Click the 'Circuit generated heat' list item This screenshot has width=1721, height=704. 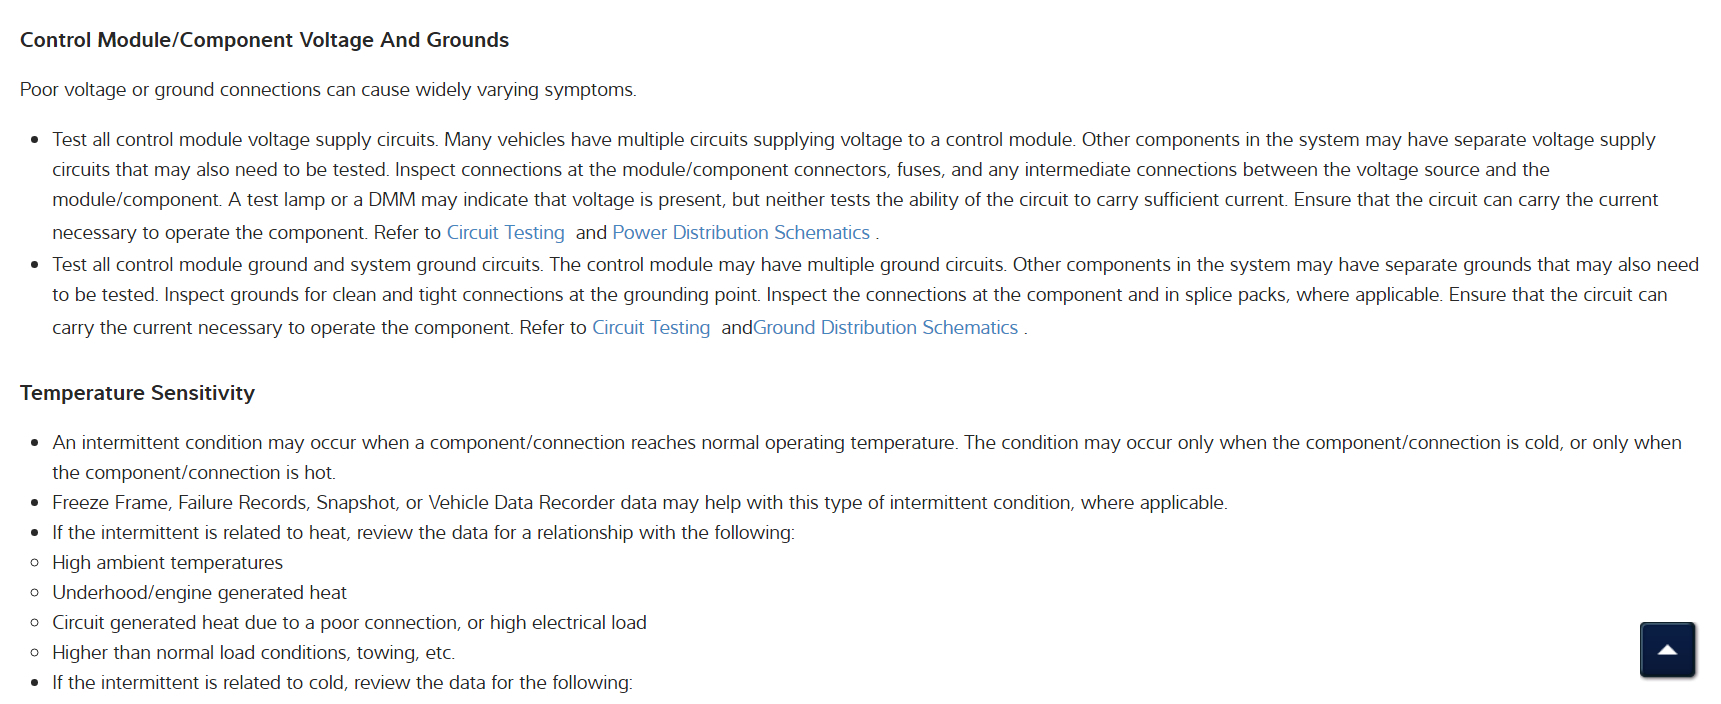tap(349, 623)
